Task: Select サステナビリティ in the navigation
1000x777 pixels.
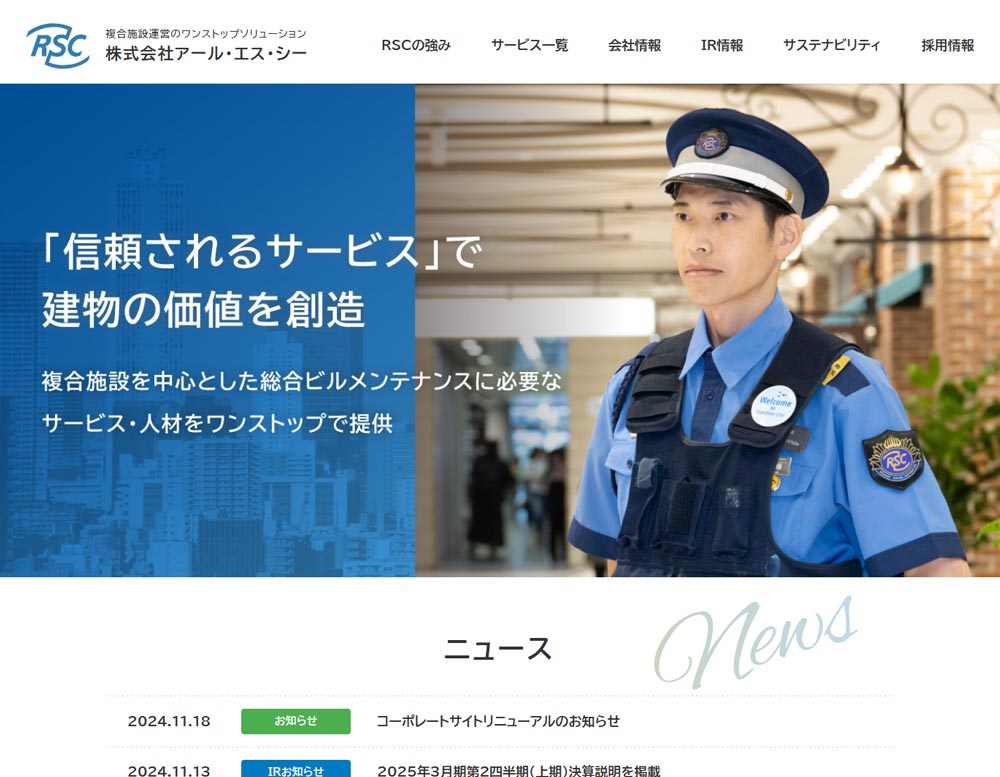Action: point(832,45)
